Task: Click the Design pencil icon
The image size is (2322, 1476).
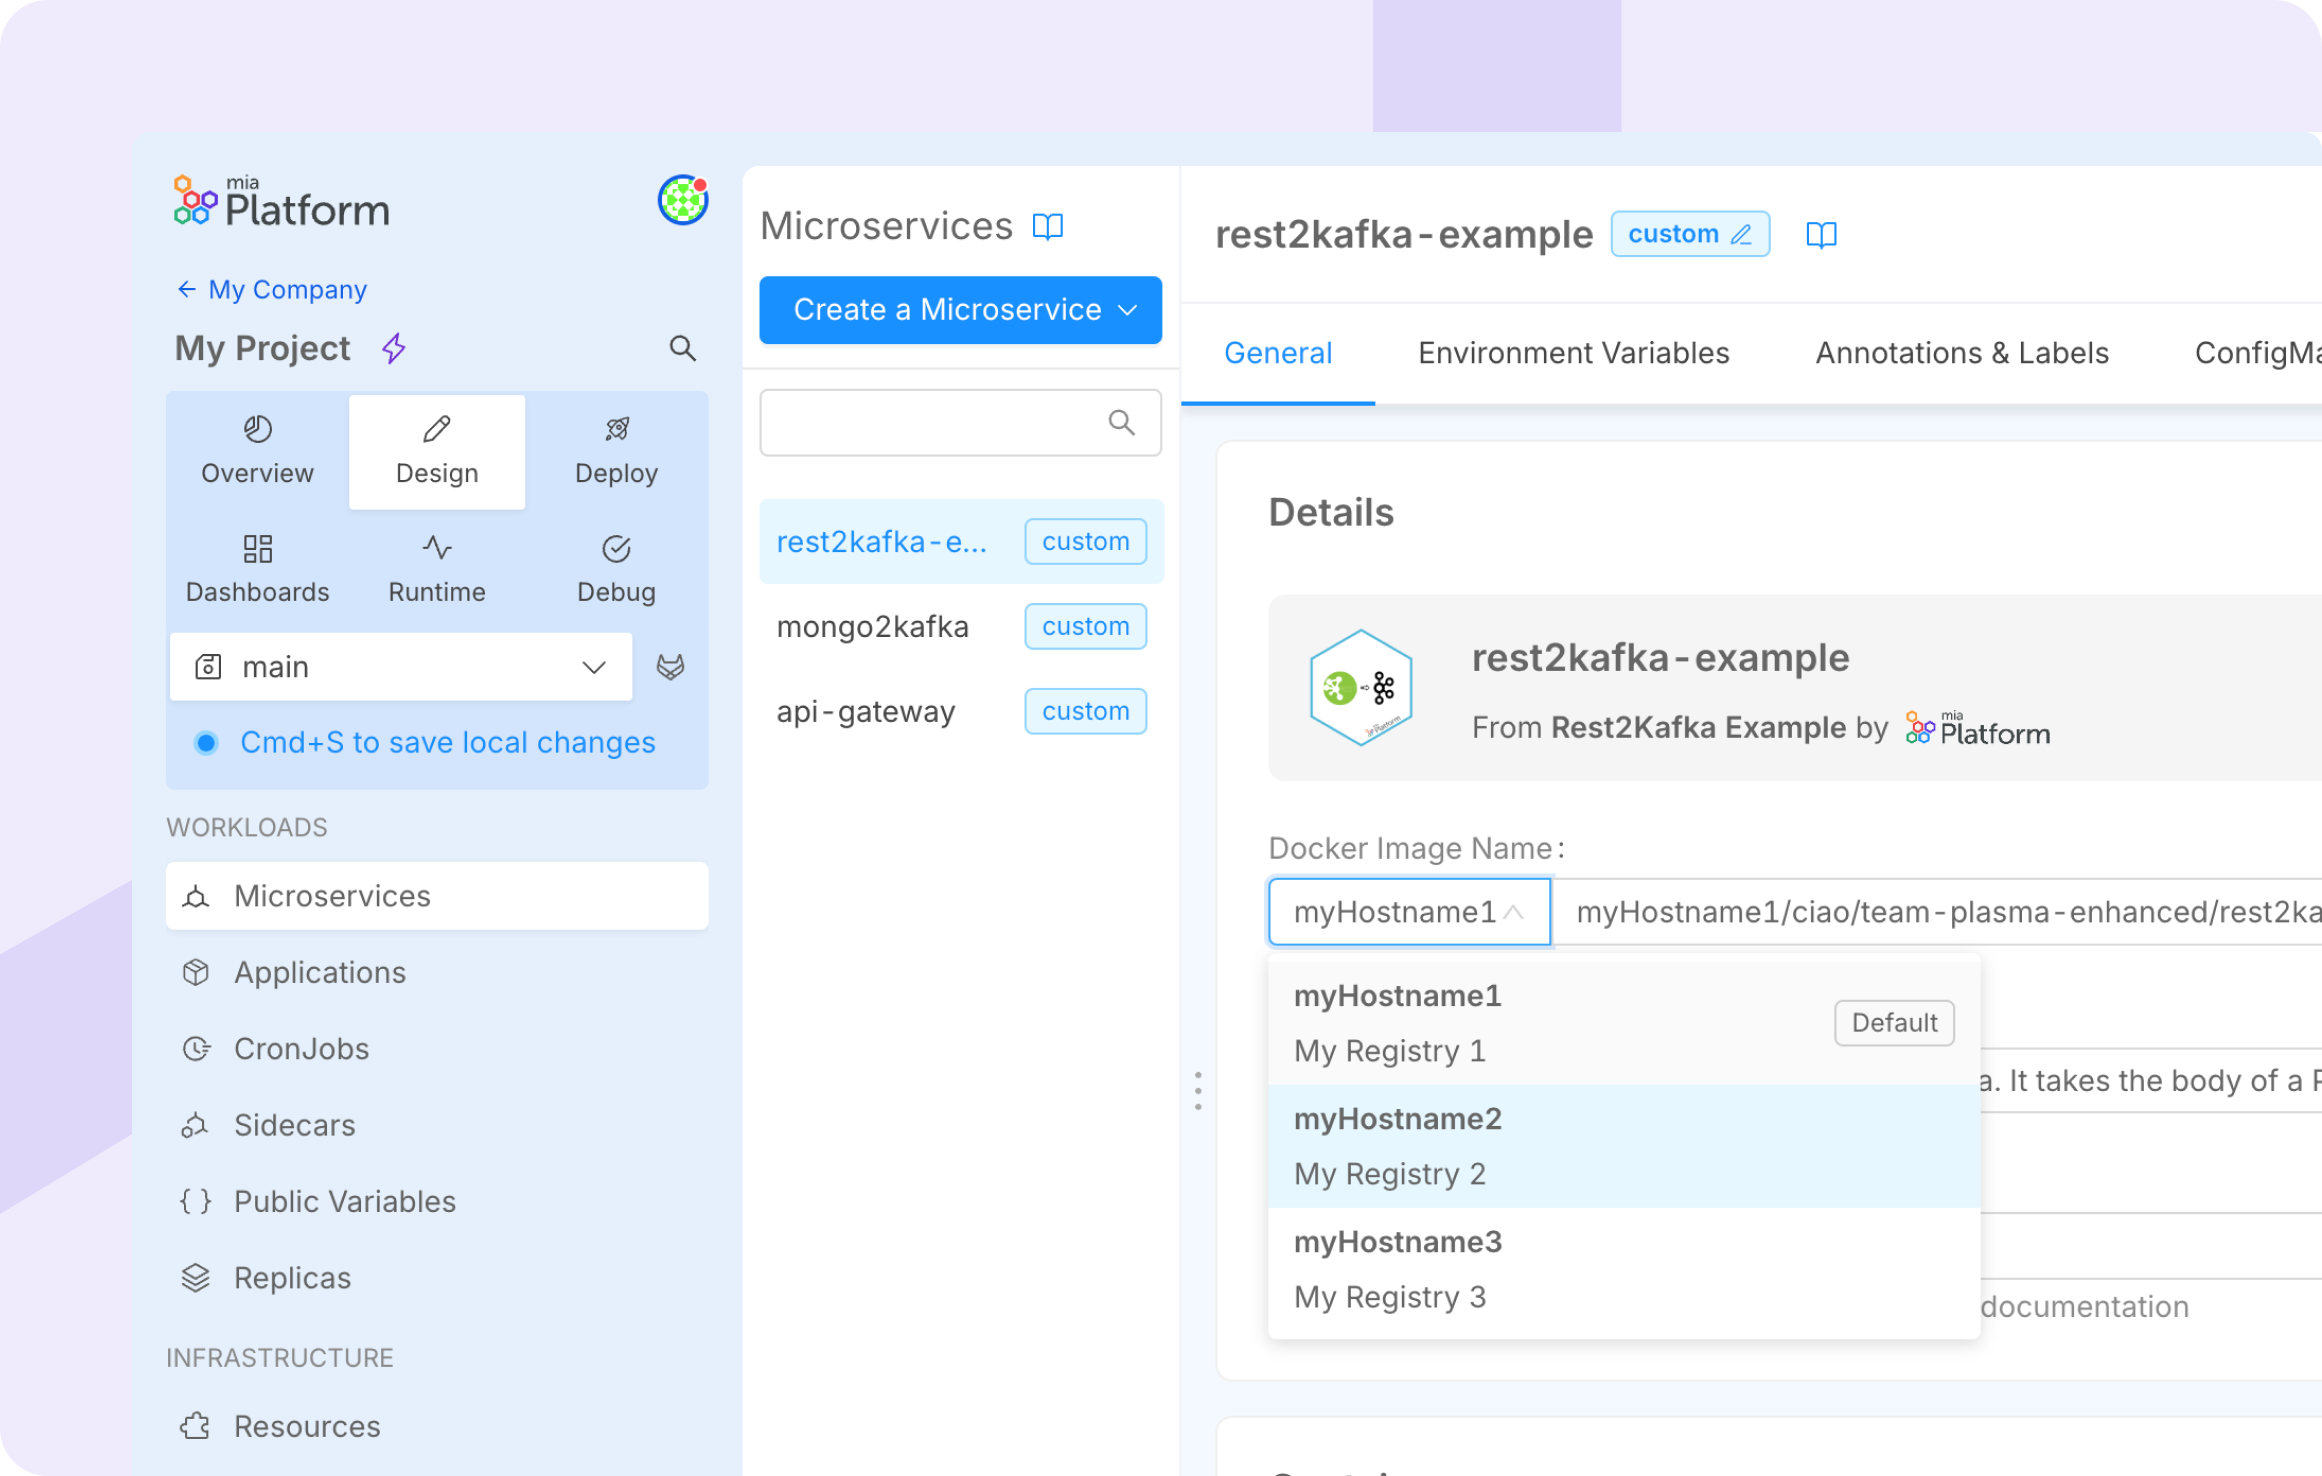Action: click(436, 428)
